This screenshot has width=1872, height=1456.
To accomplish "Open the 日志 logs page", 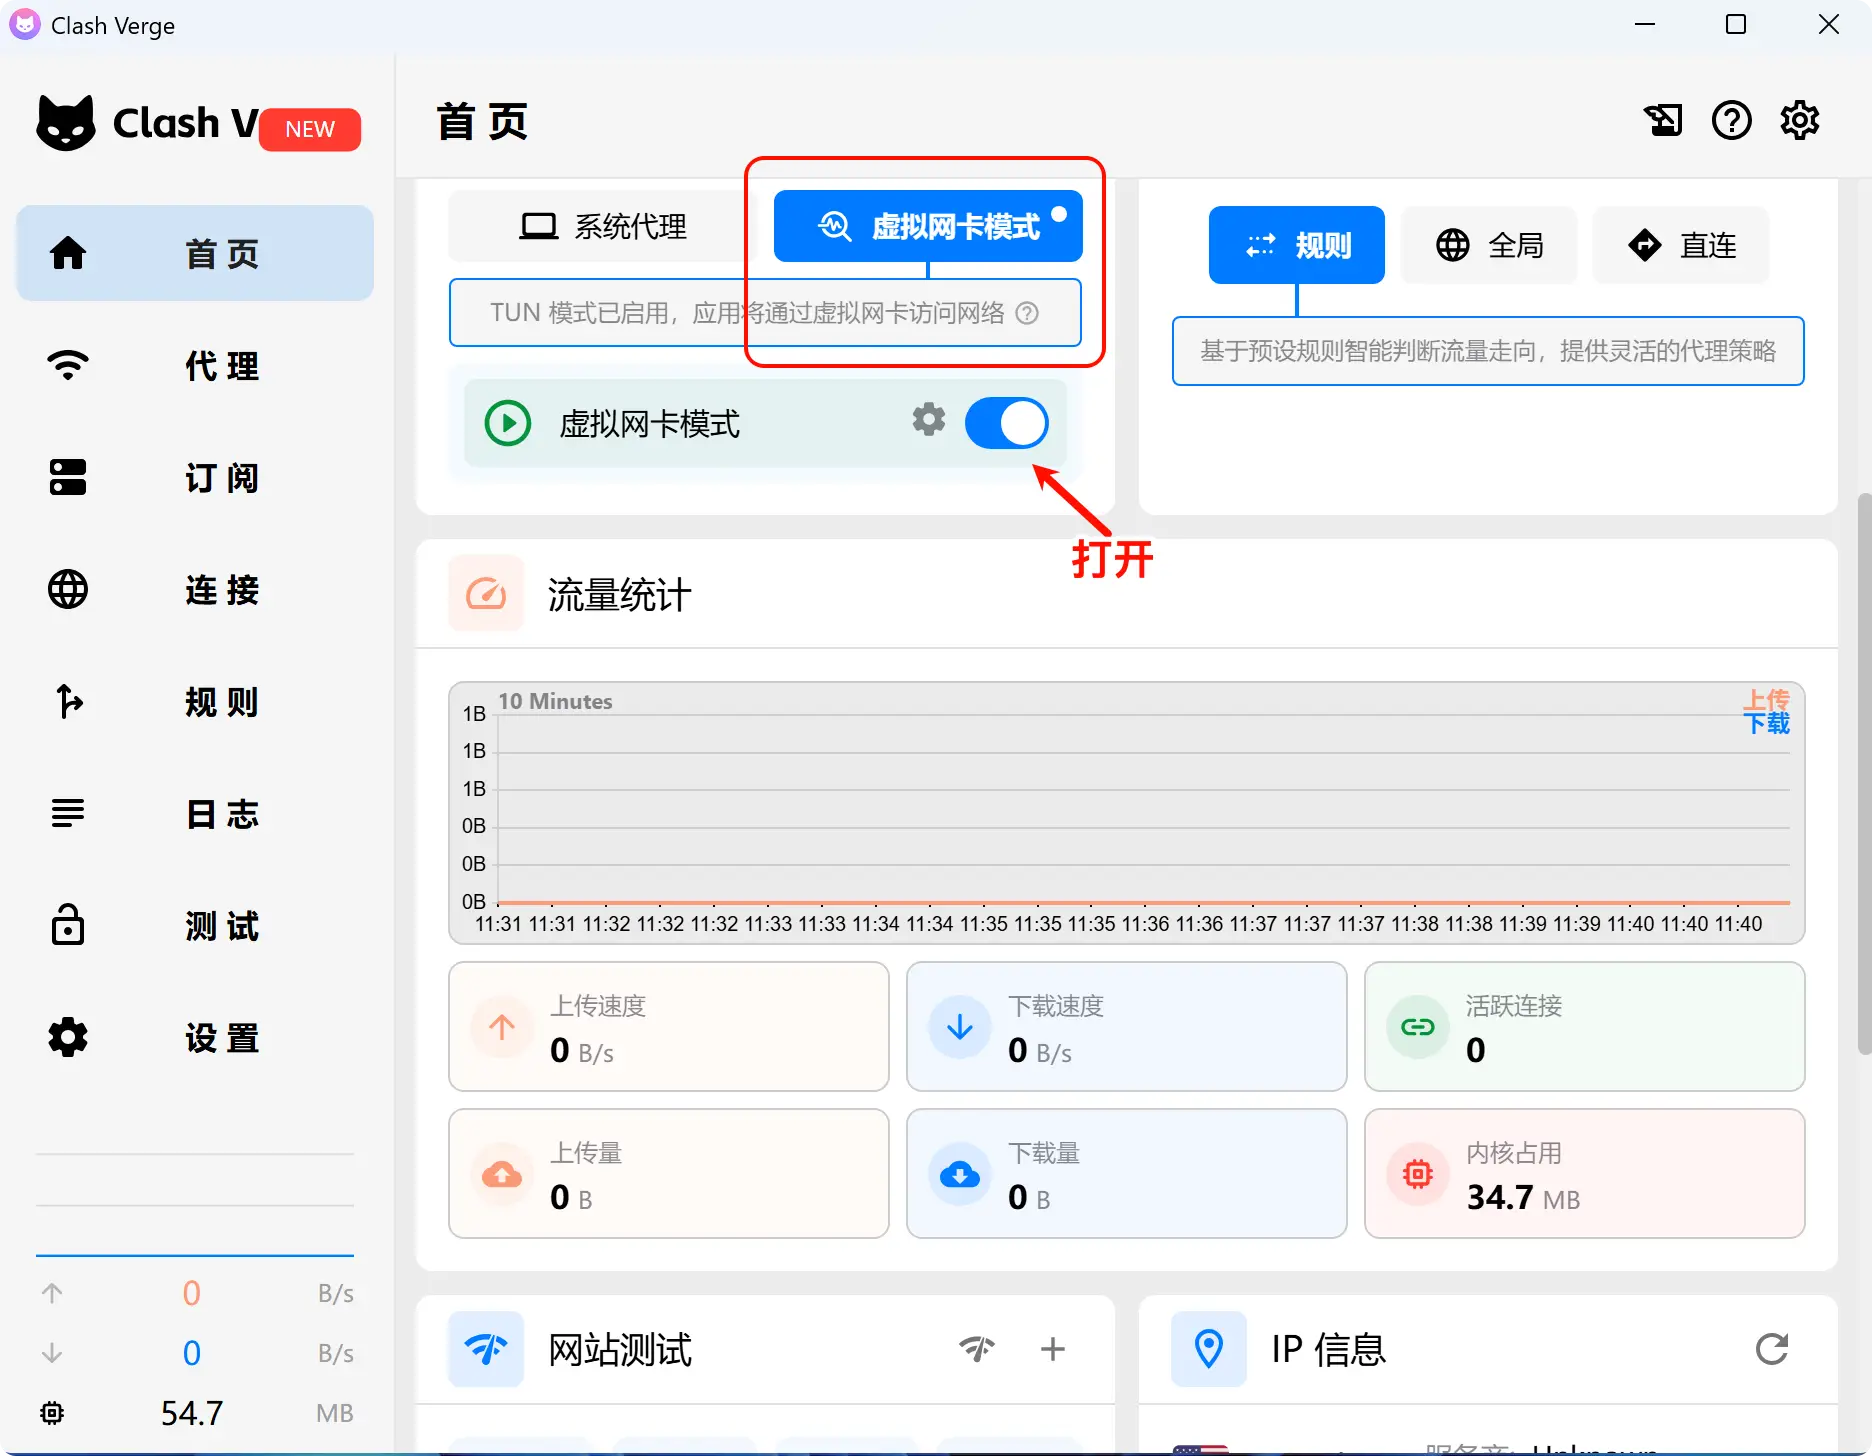I will (195, 813).
